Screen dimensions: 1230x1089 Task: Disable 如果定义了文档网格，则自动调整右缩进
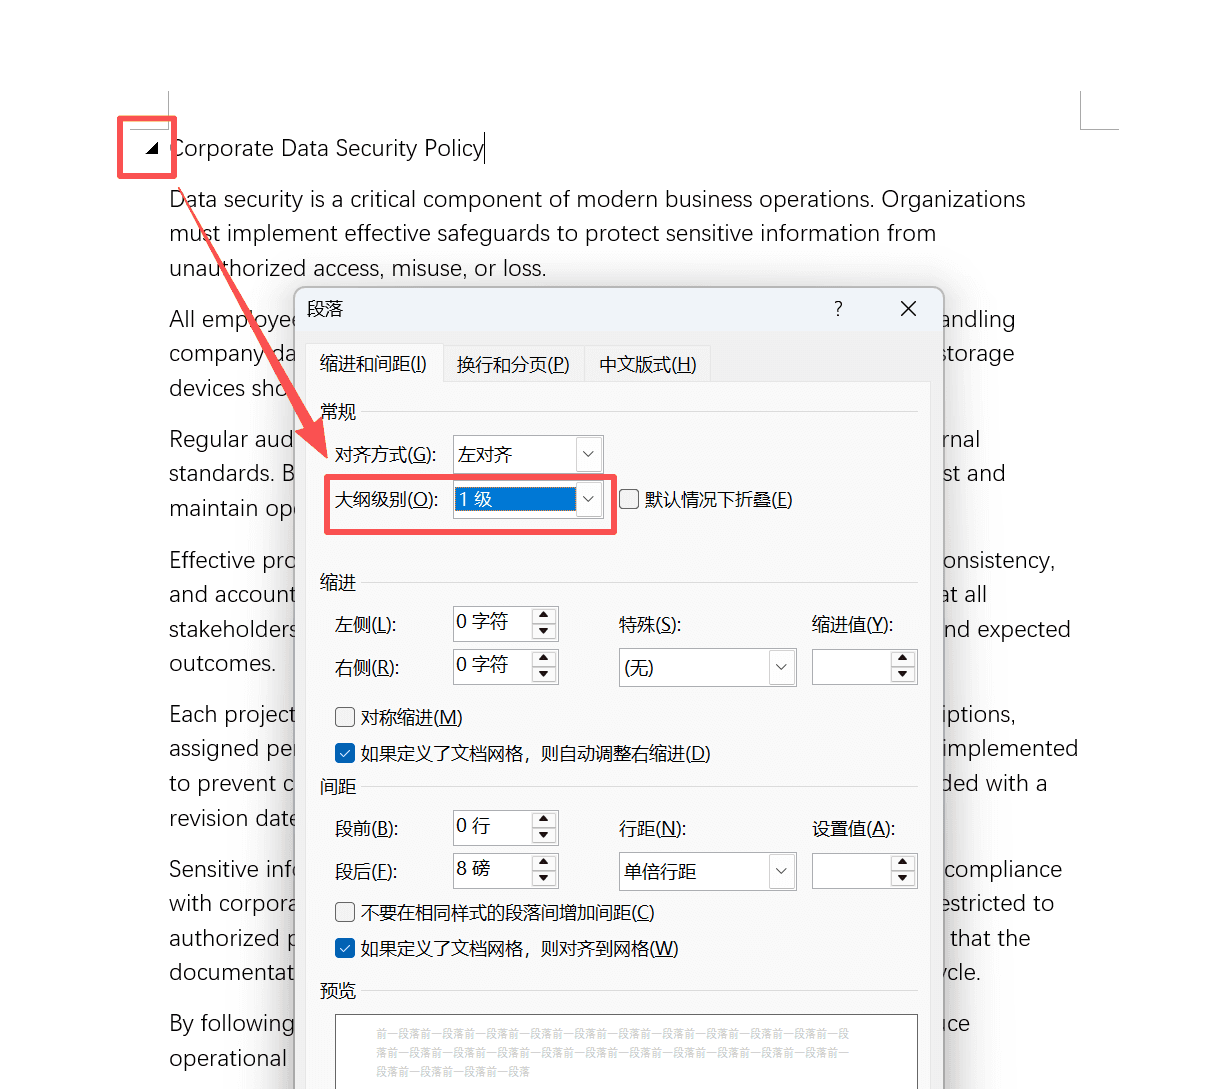coord(345,753)
